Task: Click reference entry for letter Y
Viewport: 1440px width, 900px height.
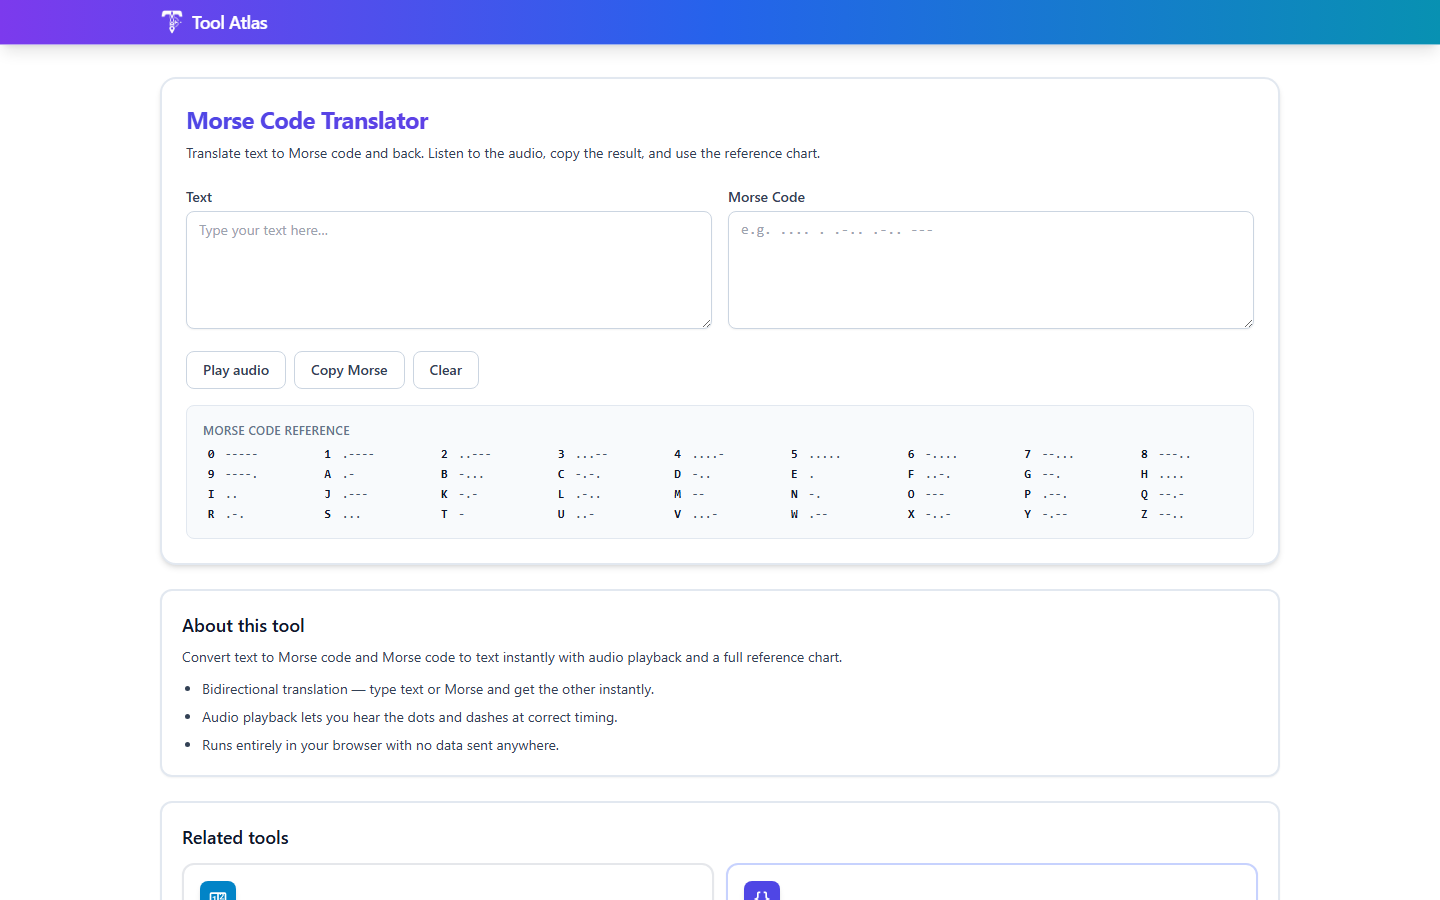Action: [1046, 514]
